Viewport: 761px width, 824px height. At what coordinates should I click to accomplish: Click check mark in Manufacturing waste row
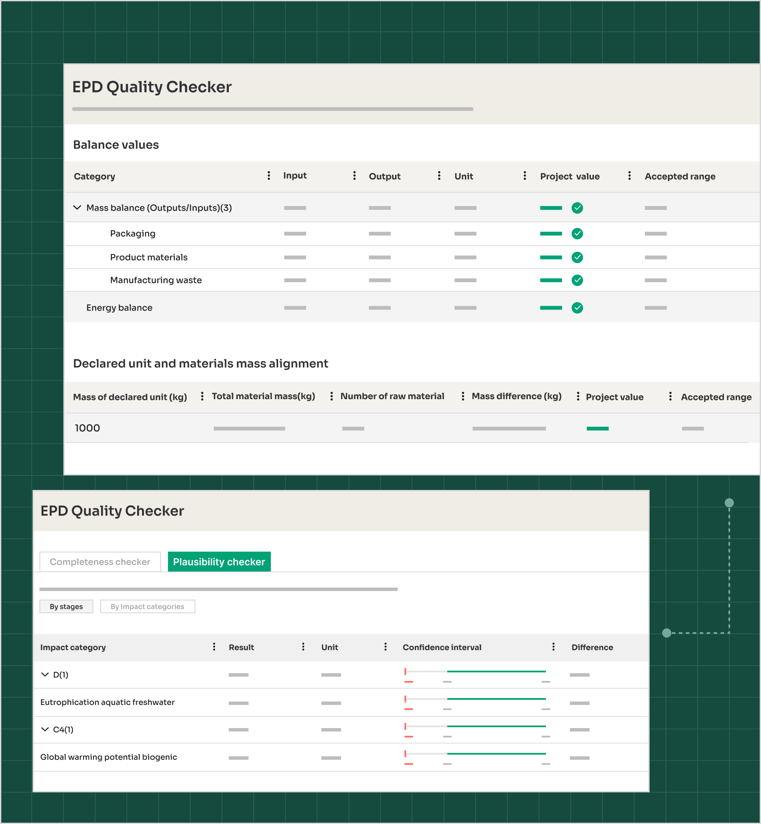(577, 281)
